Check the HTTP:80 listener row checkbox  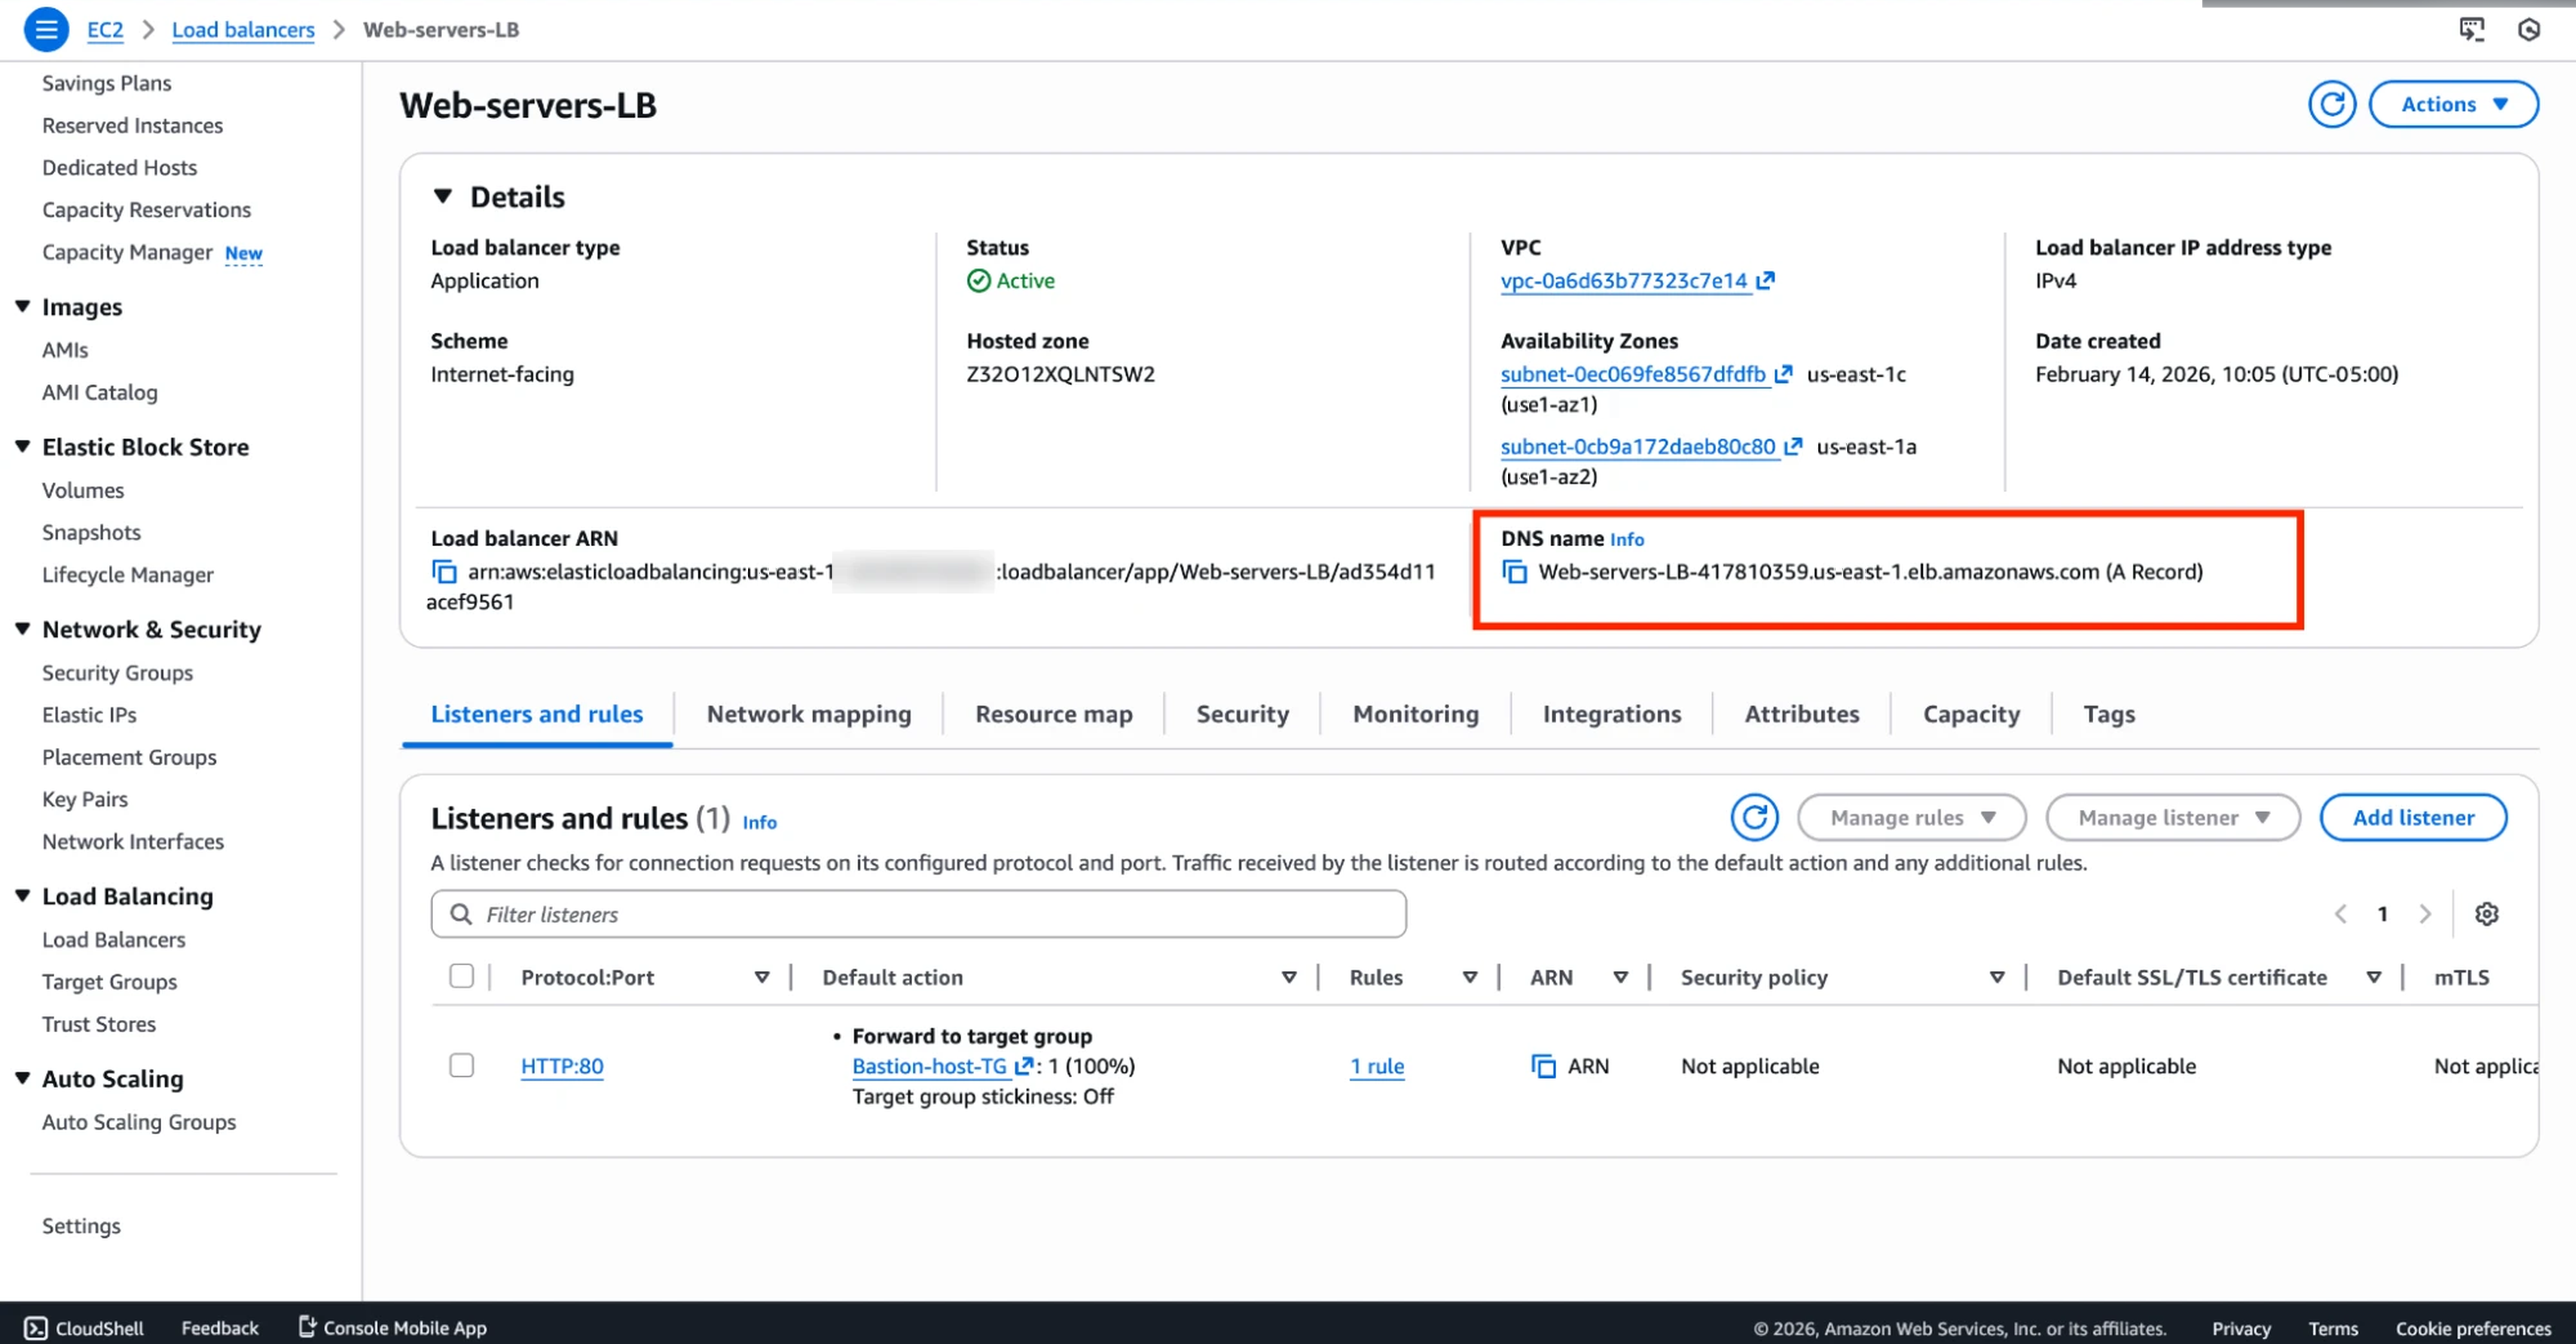461,1065
